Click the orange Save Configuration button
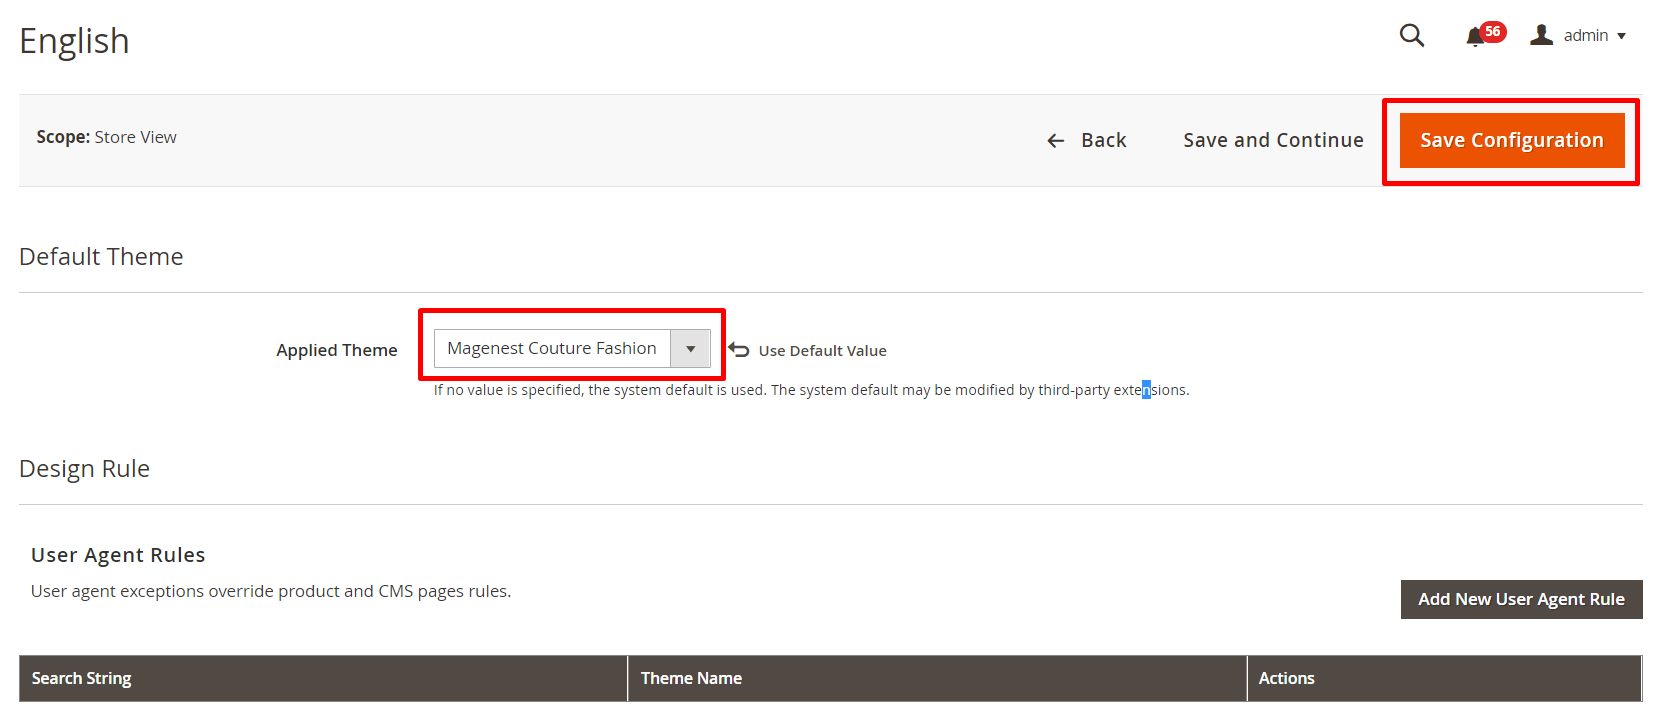This screenshot has width=1660, height=726. [1511, 141]
